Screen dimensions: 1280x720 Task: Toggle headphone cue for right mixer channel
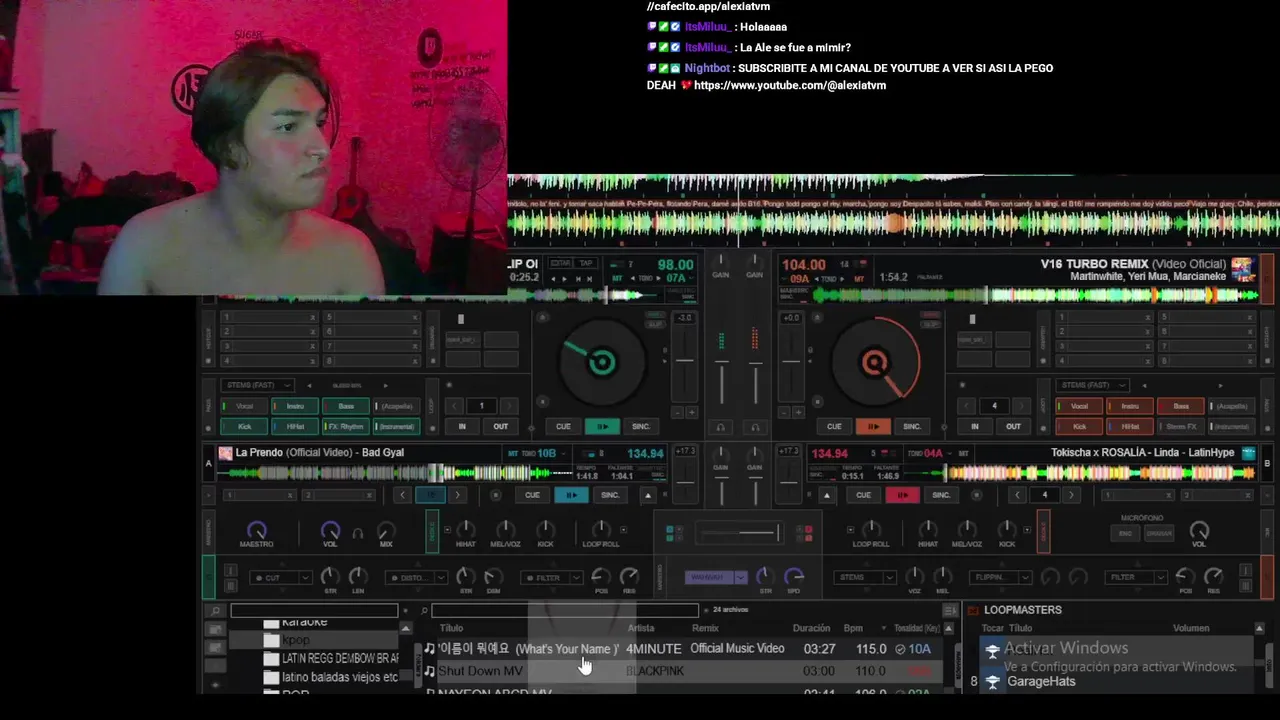click(x=755, y=427)
